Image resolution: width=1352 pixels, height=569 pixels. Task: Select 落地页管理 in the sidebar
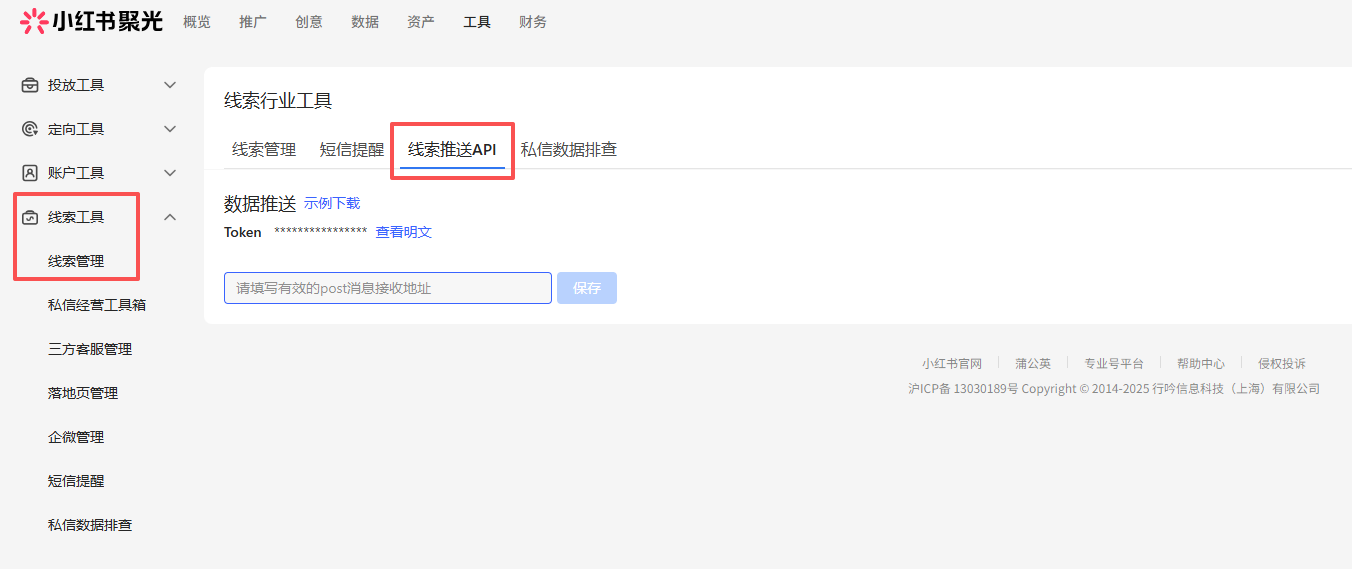83,393
